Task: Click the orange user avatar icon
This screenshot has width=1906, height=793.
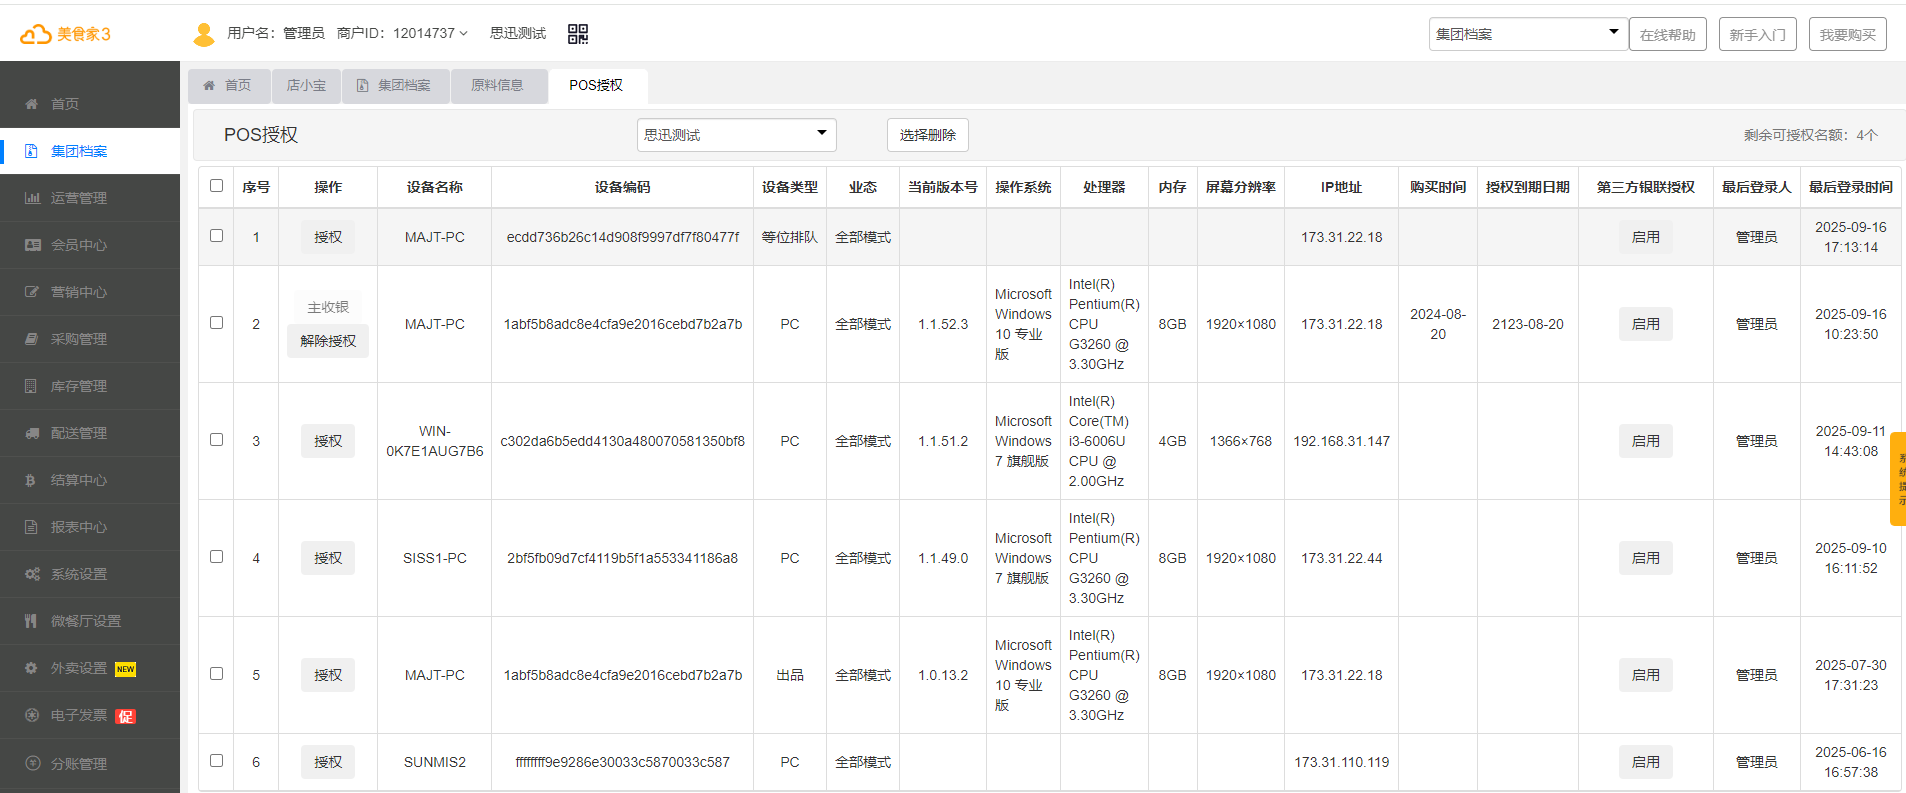Action: tap(204, 35)
